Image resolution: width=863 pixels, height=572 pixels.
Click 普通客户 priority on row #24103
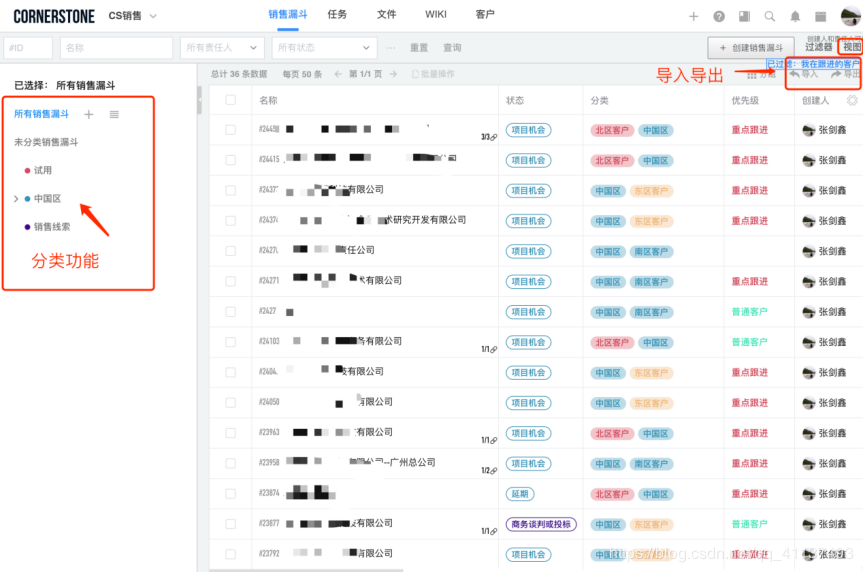point(749,342)
